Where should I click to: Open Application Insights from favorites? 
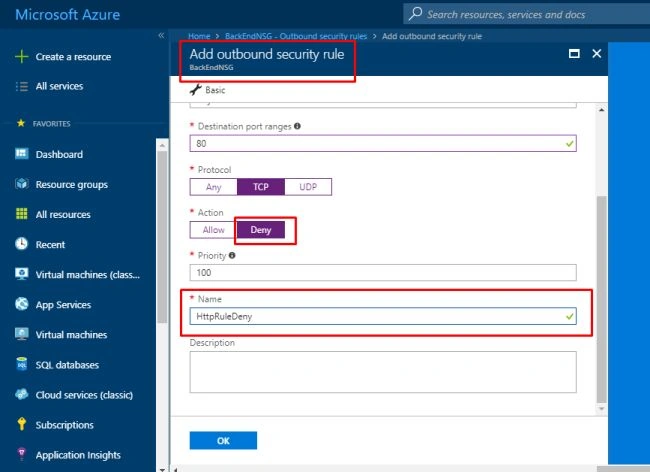78,455
